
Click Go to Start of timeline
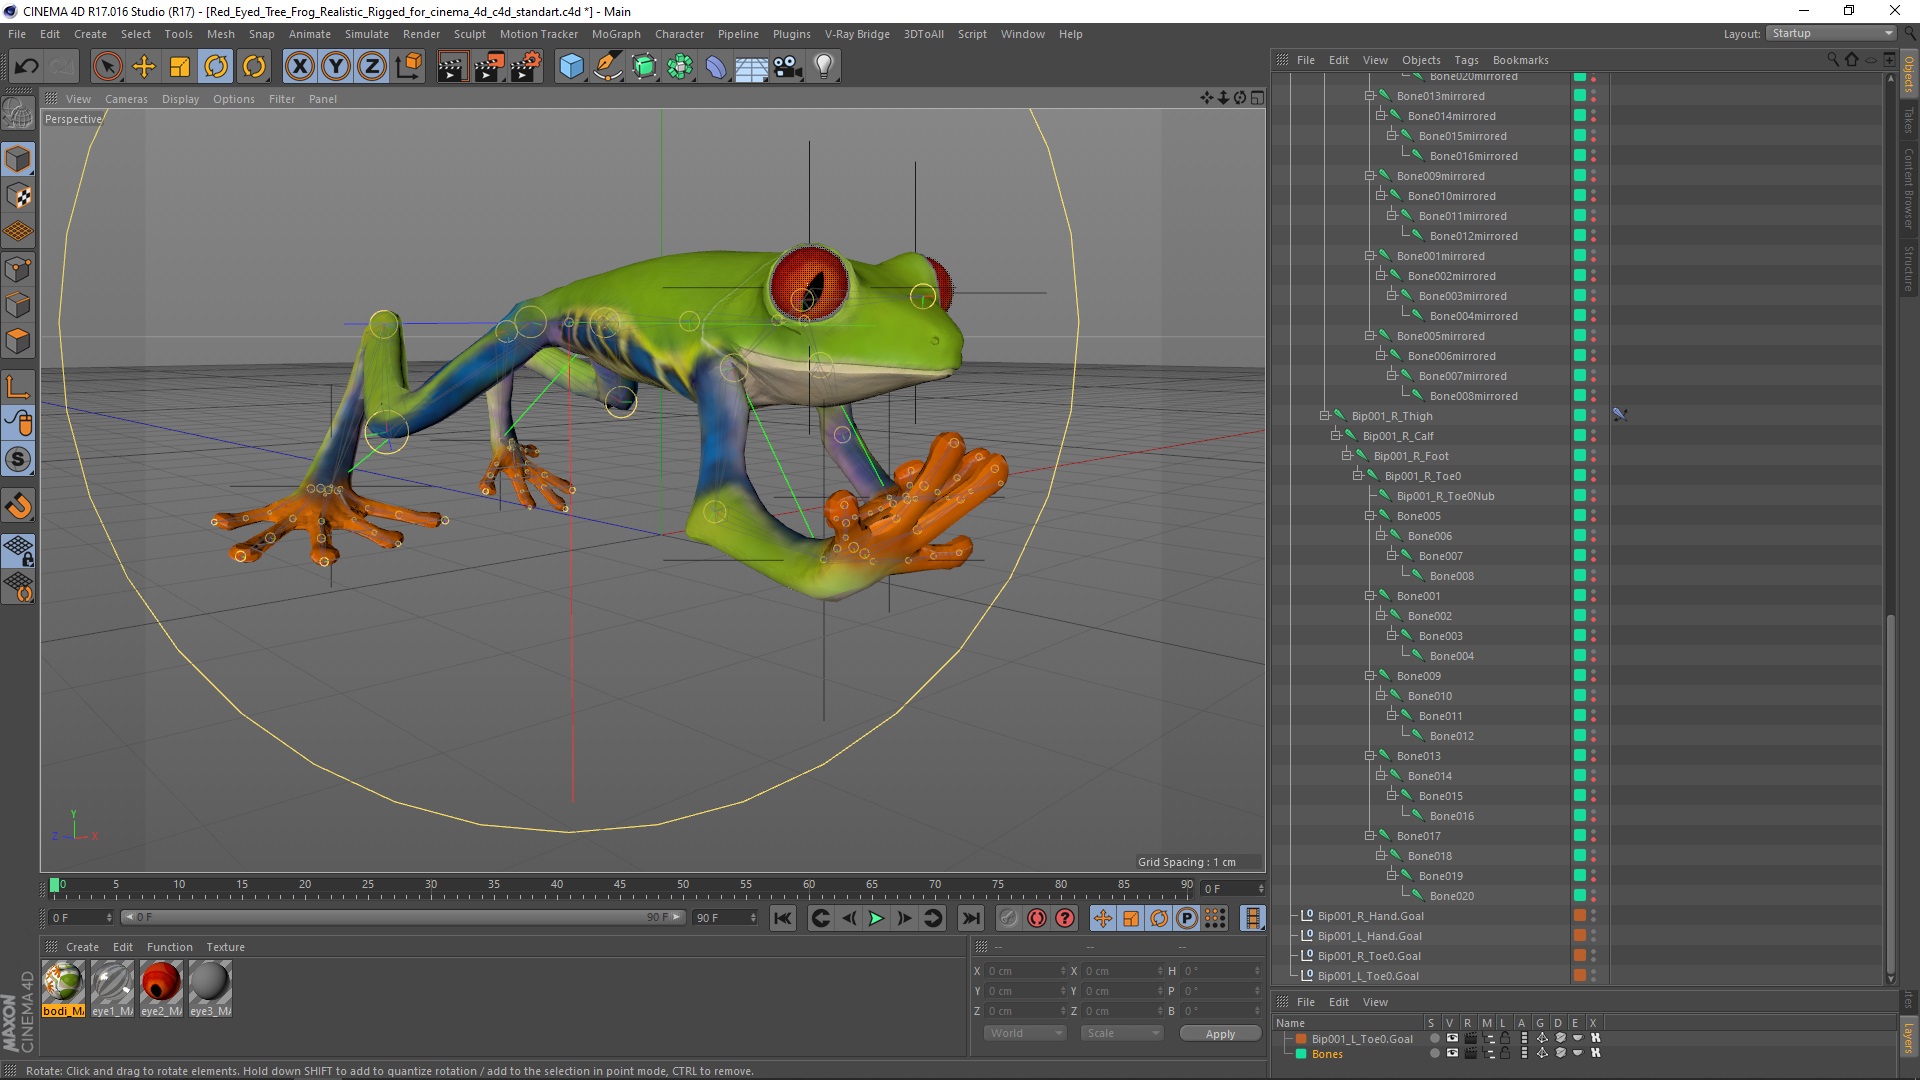tap(783, 919)
